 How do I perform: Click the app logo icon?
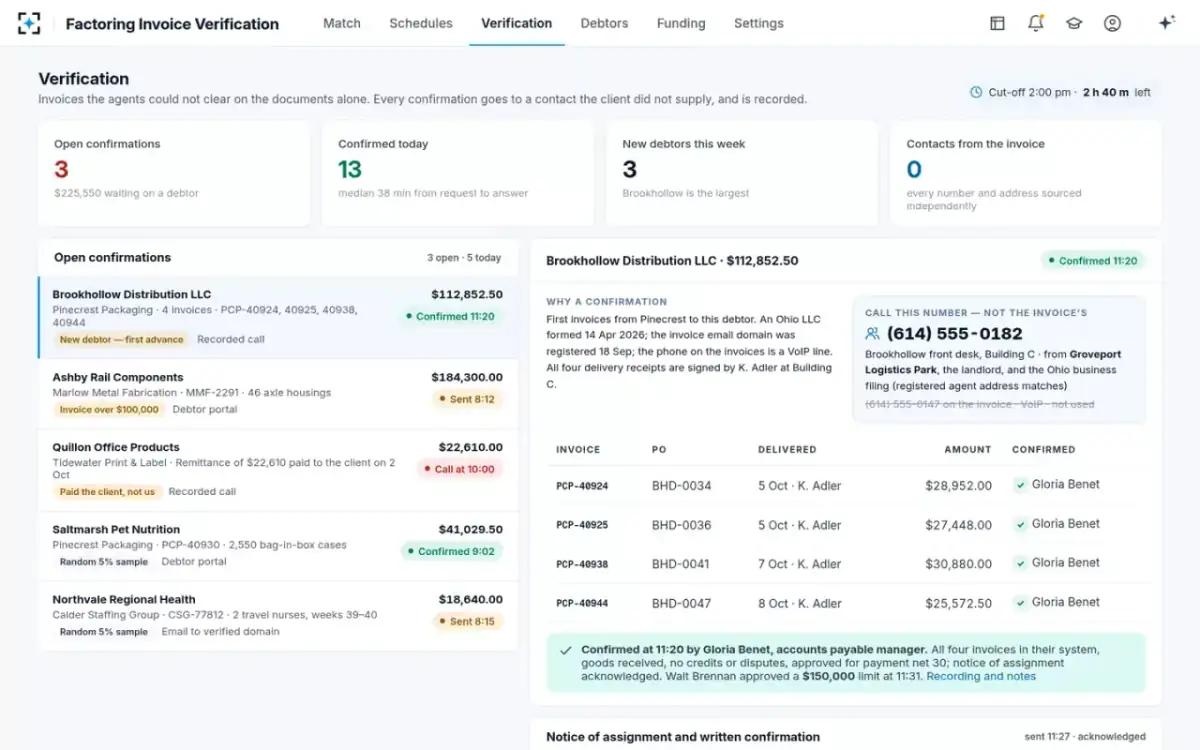pyautogui.click(x=29, y=23)
